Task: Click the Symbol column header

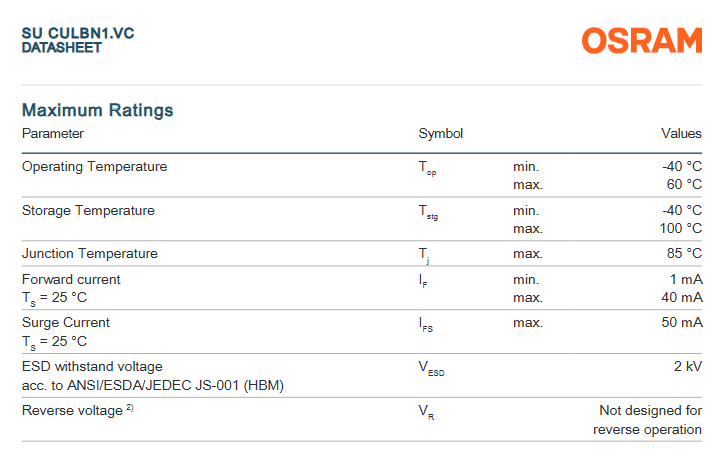Action: pyautogui.click(x=440, y=133)
